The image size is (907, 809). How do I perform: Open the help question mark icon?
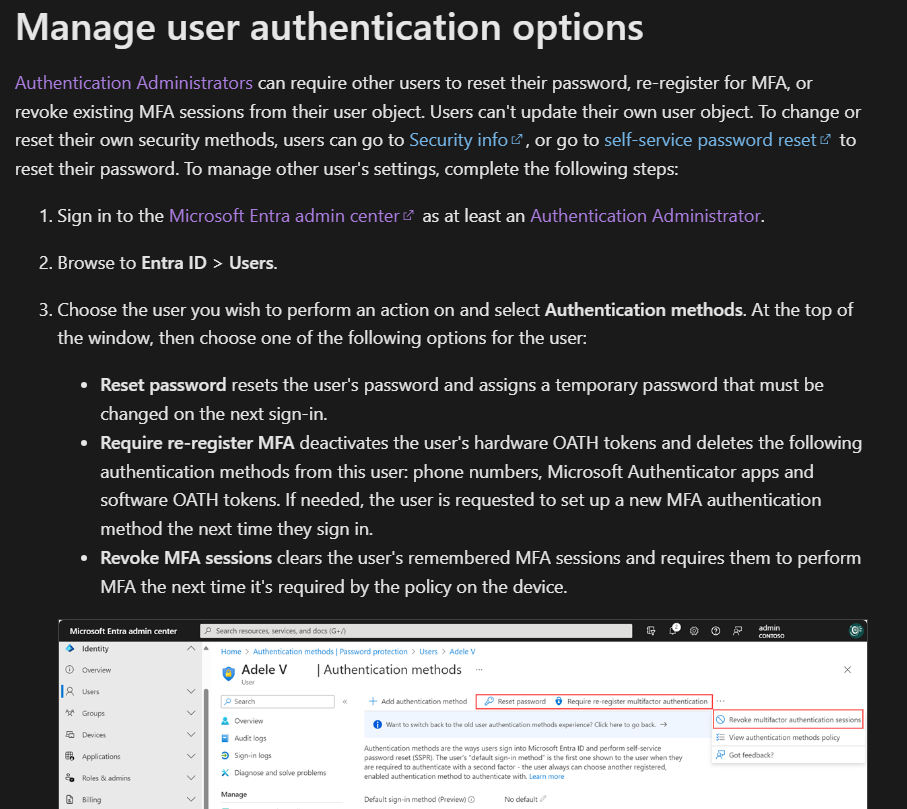(x=716, y=631)
